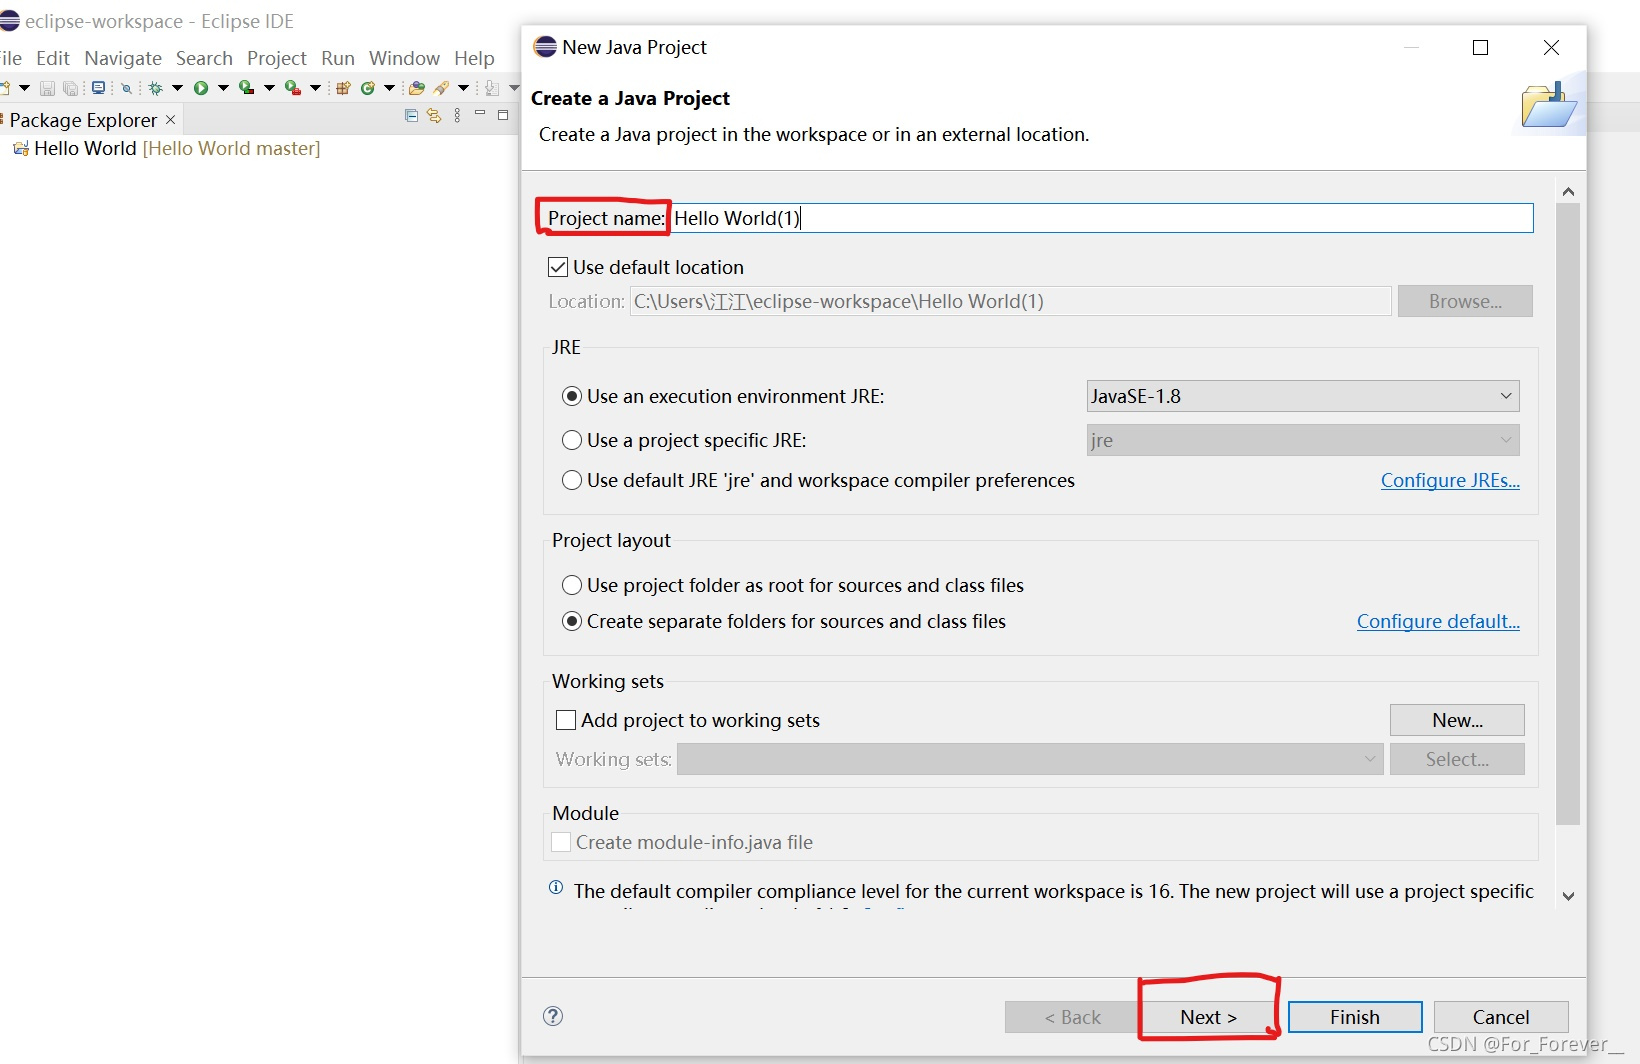Viewport: 1640px width, 1064px height.
Task: Click the New Java Package icon
Action: (x=343, y=87)
